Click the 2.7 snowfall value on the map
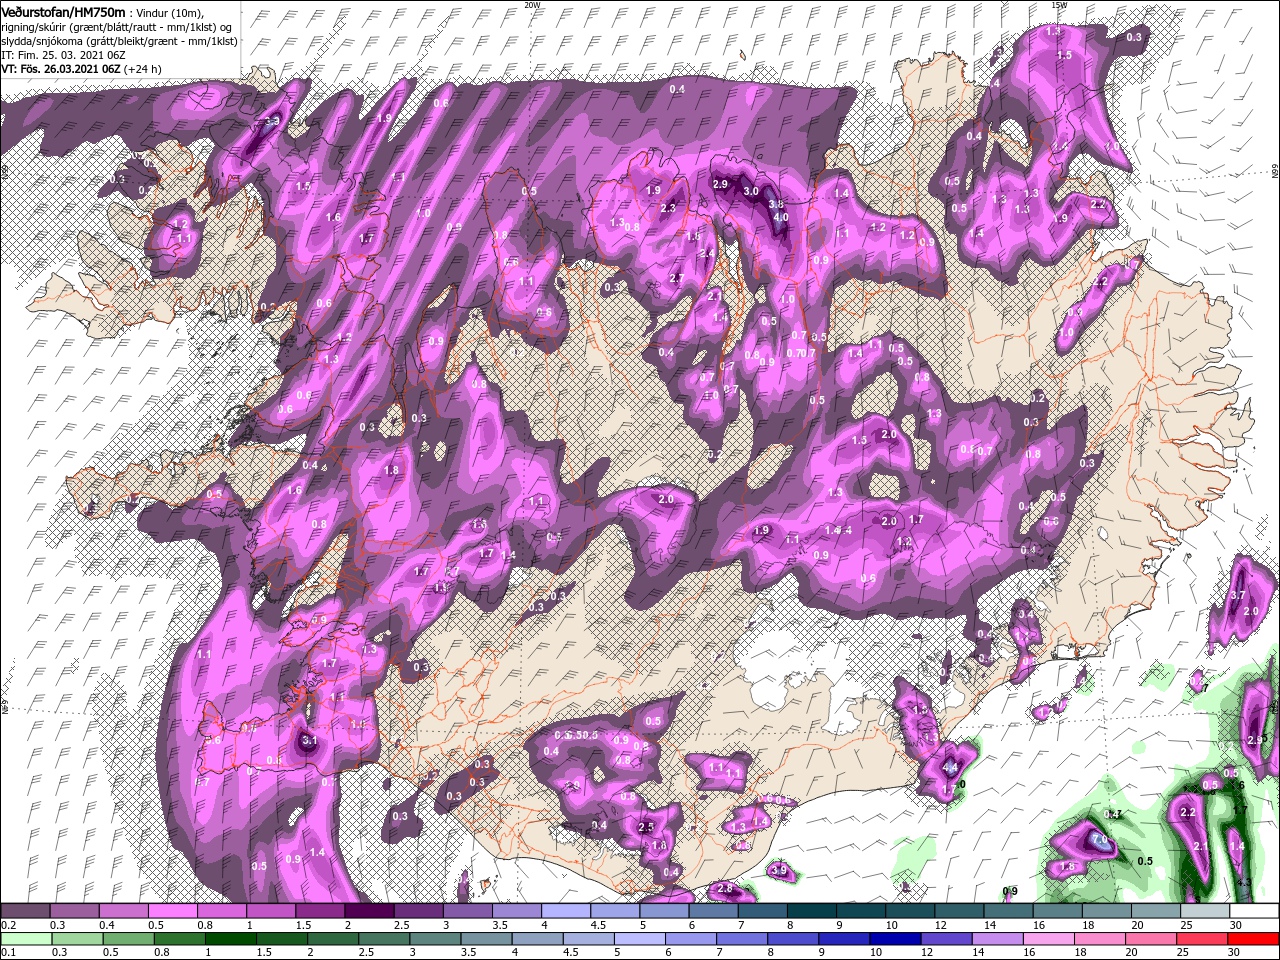Viewport: 1280px width, 960px height. point(676,278)
